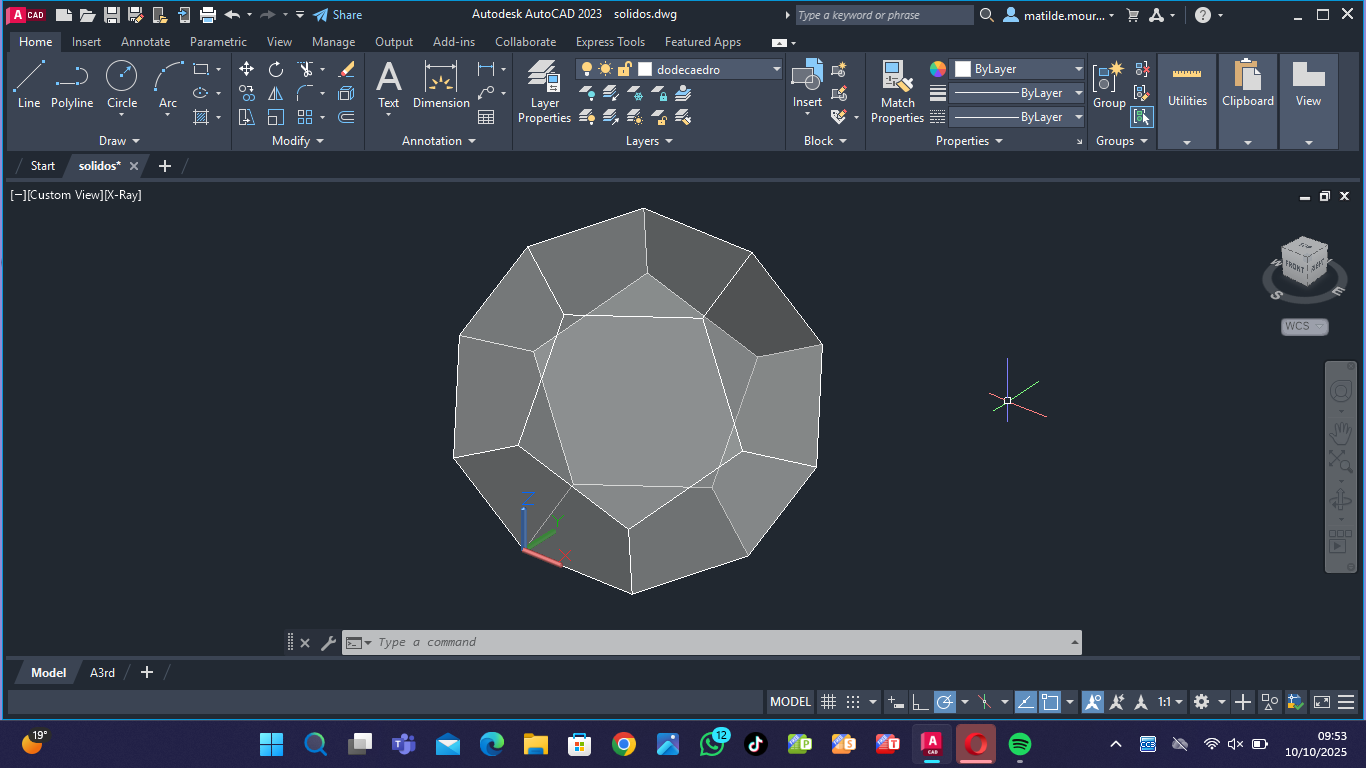Select the Polyline tool

(72, 84)
